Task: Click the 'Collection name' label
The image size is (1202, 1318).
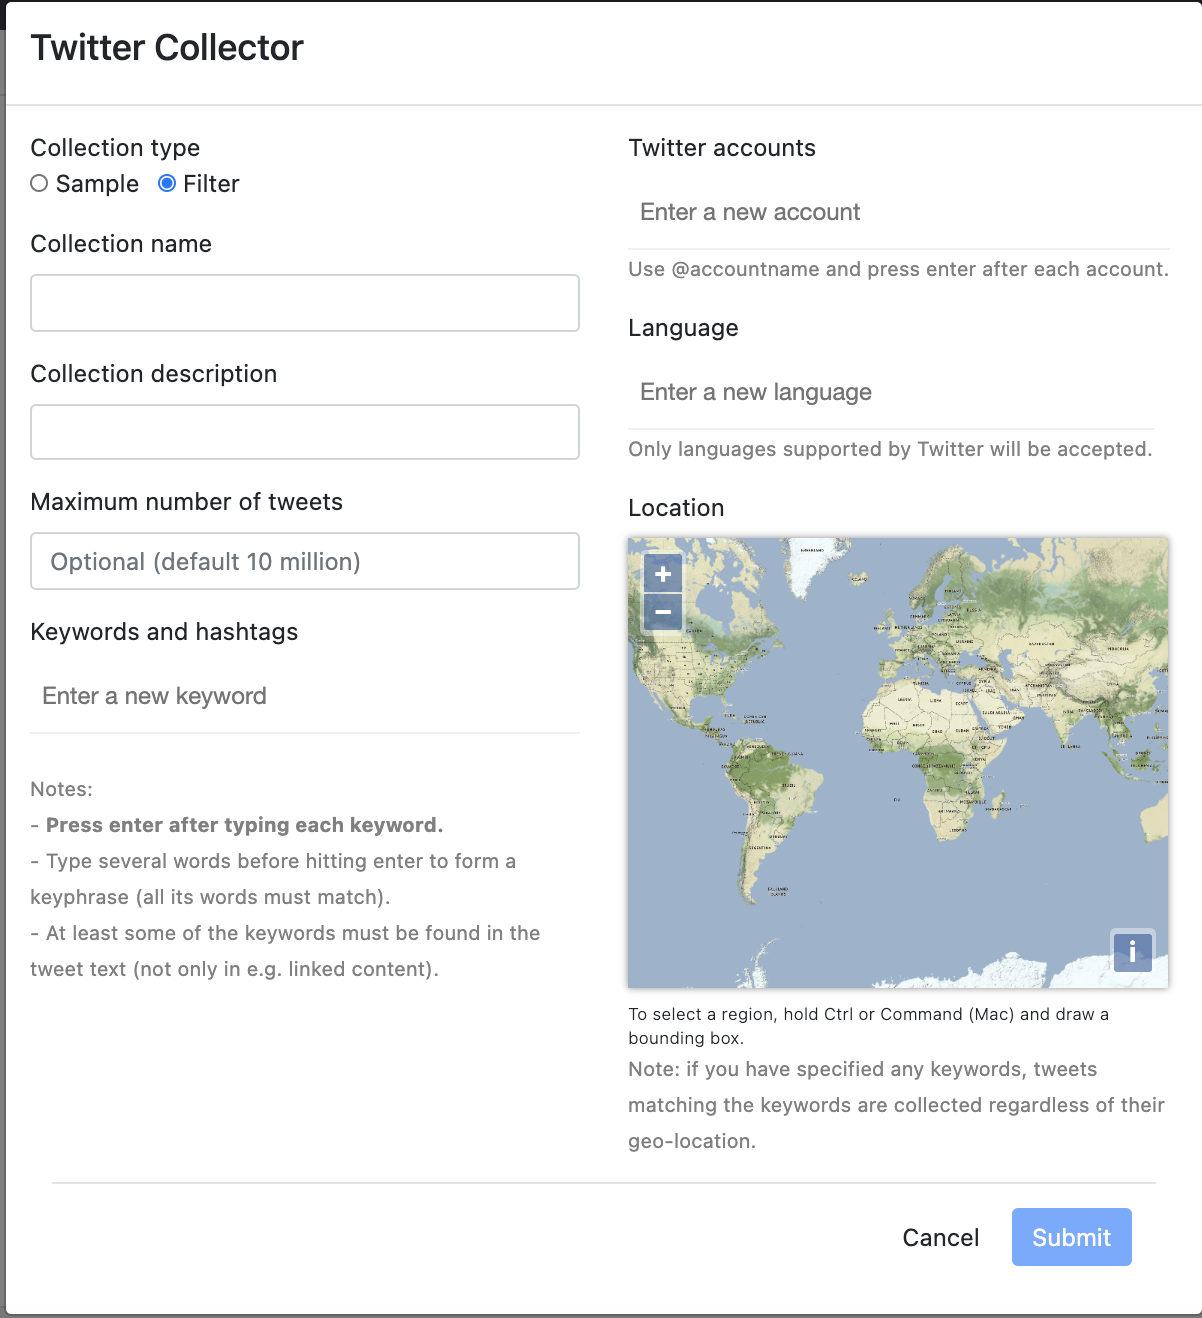Action: (121, 244)
